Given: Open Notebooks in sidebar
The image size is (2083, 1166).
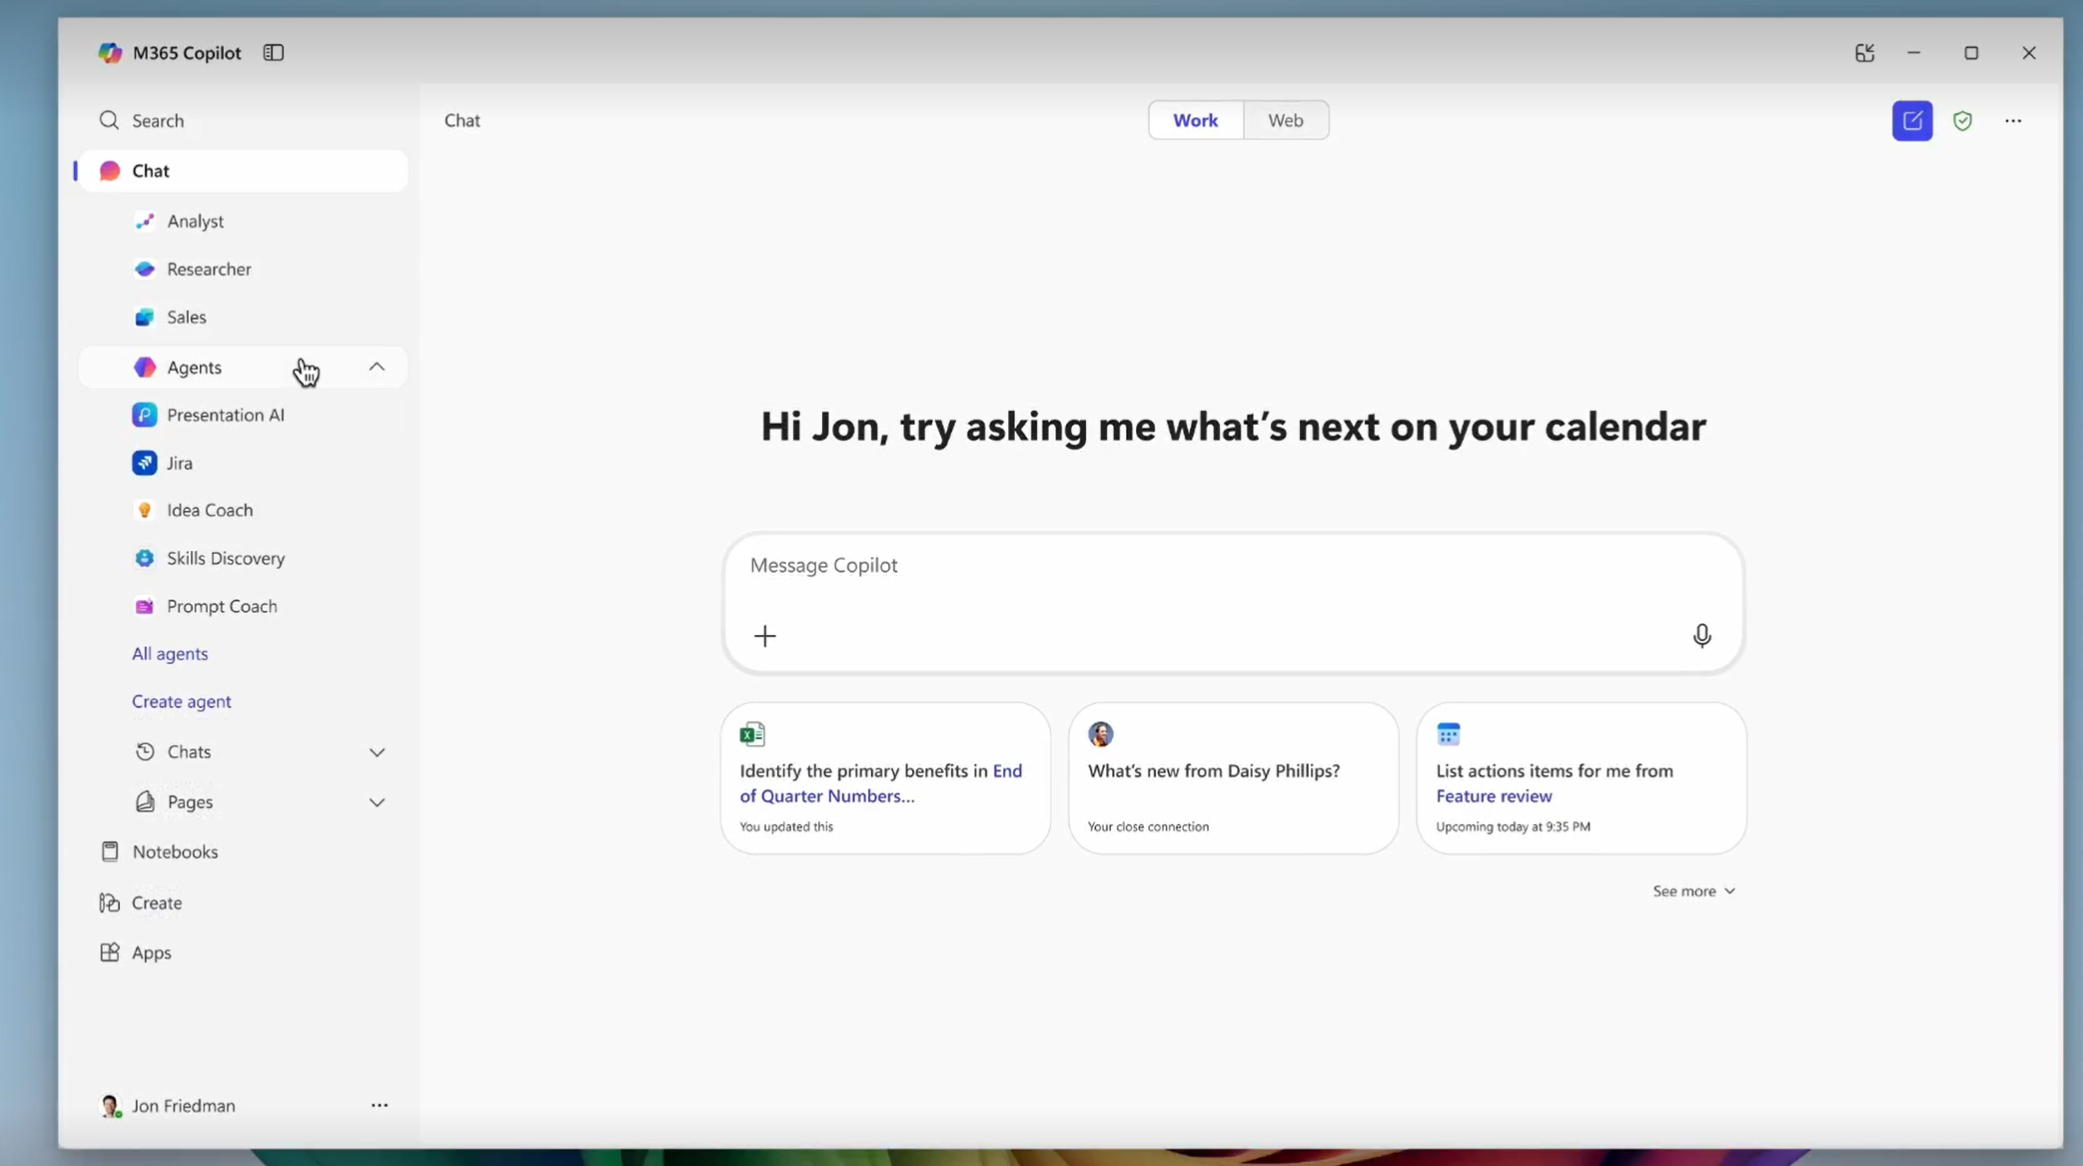Looking at the screenshot, I should (x=174, y=852).
